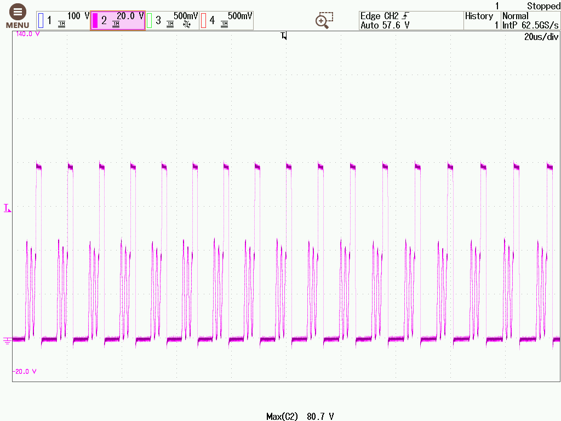Click the rising edge slope symbol
The height and width of the screenshot is (421, 561).
(405, 16)
